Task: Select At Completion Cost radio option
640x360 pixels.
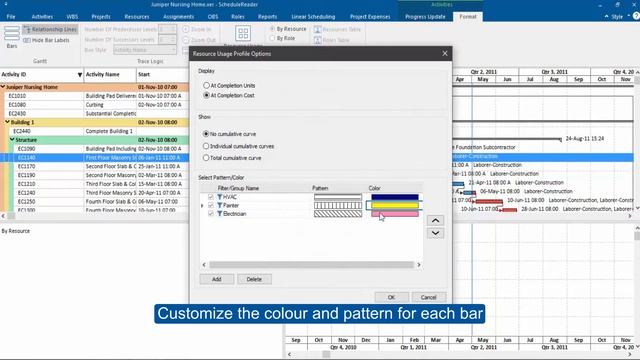Action: tap(206, 95)
